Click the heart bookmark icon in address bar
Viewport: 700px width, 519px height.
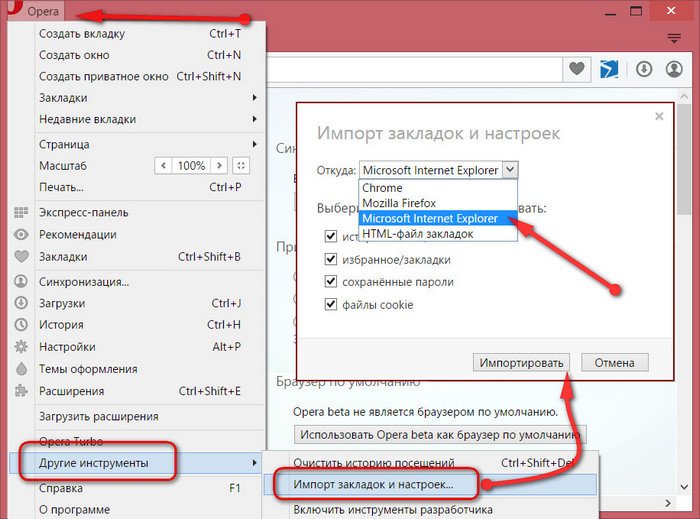(577, 69)
